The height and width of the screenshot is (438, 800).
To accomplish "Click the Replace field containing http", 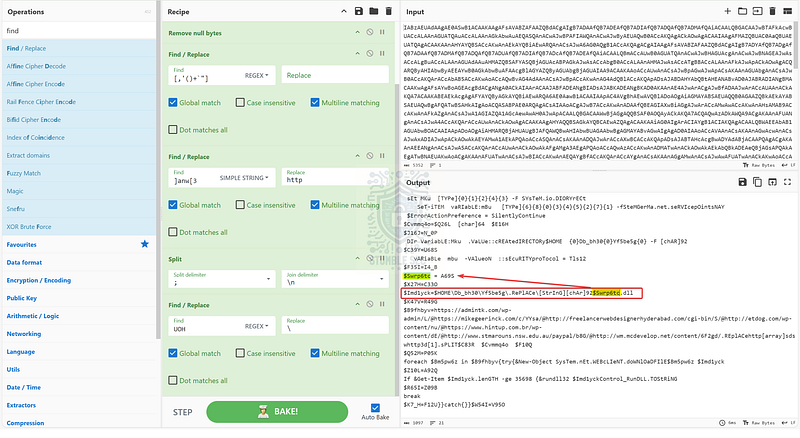I will 335,177.
